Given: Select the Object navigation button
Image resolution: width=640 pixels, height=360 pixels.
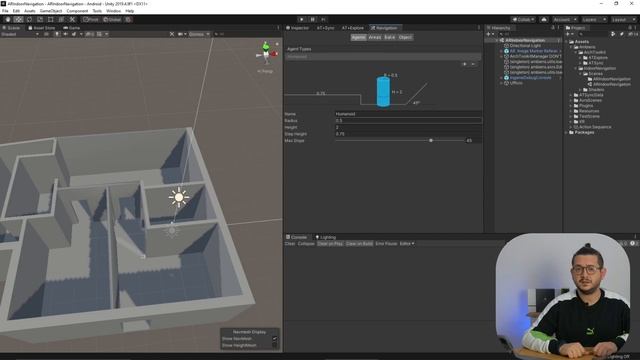Looking at the screenshot, I should pos(405,37).
